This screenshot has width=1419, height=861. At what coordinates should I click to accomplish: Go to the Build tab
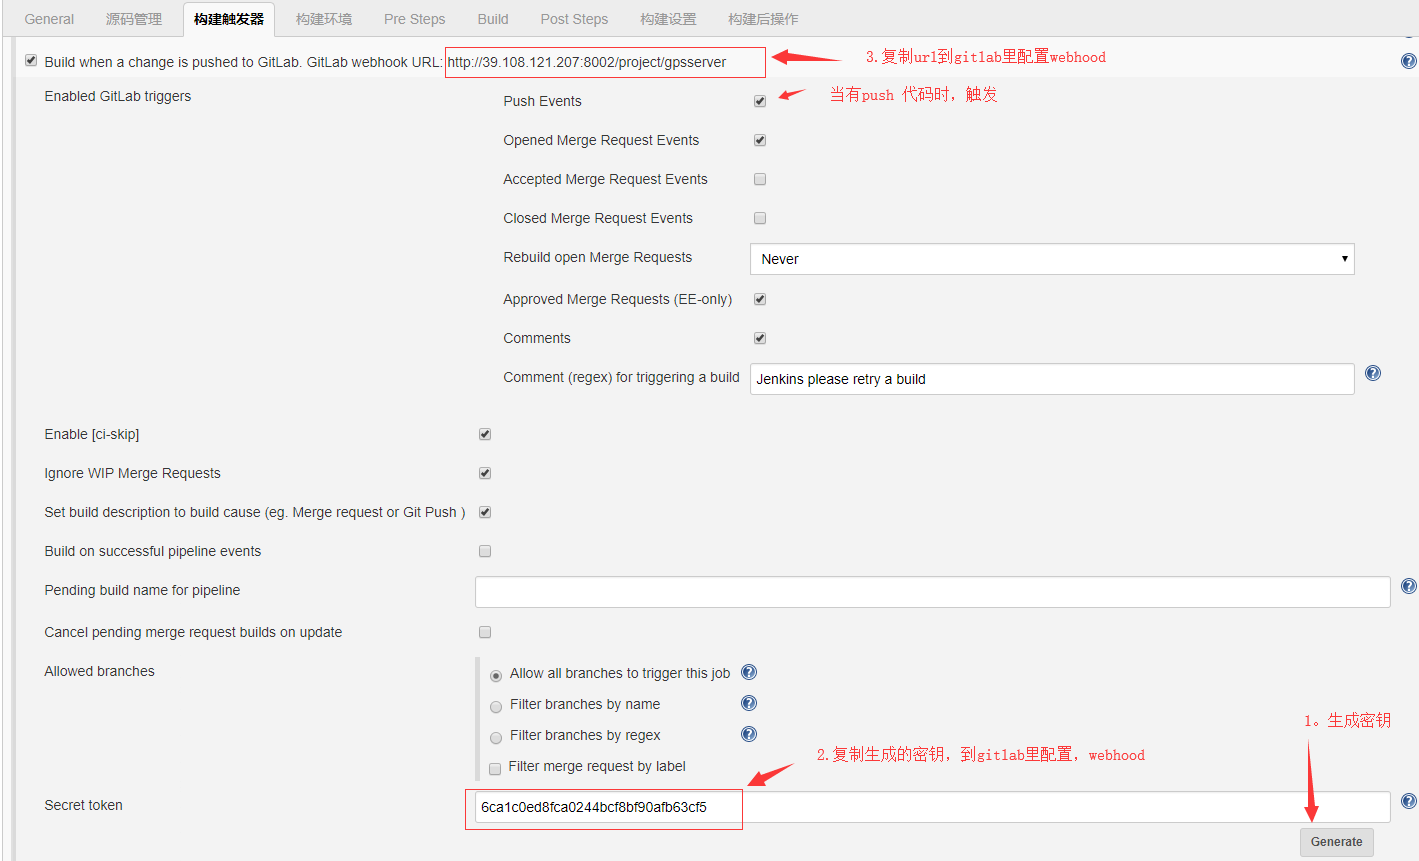(493, 19)
